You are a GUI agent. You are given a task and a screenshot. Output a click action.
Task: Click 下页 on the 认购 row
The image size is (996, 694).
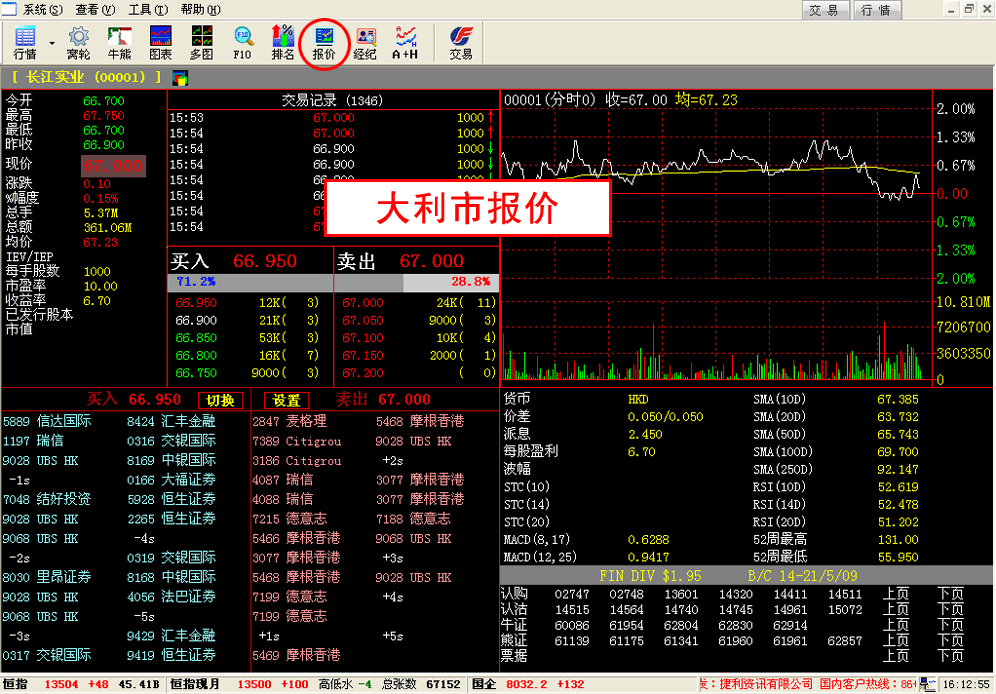tap(950, 594)
